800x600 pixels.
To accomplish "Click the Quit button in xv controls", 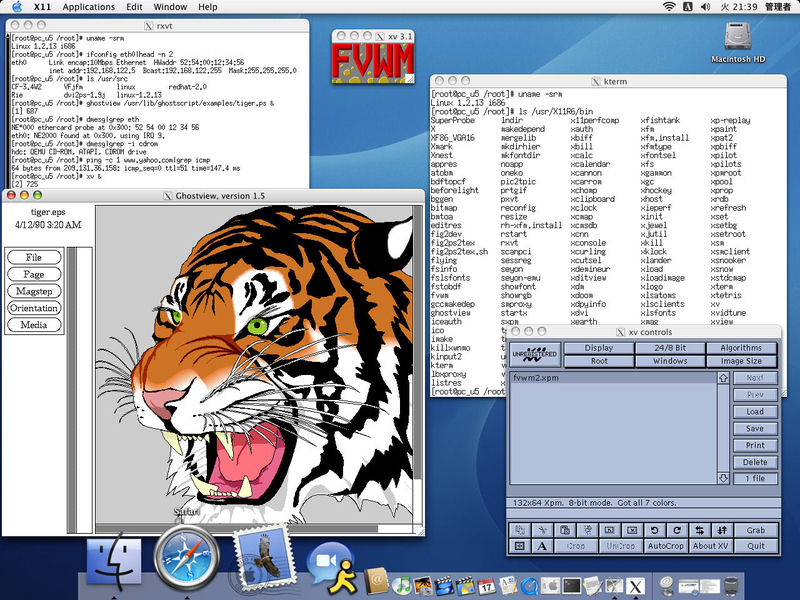I will click(x=756, y=546).
